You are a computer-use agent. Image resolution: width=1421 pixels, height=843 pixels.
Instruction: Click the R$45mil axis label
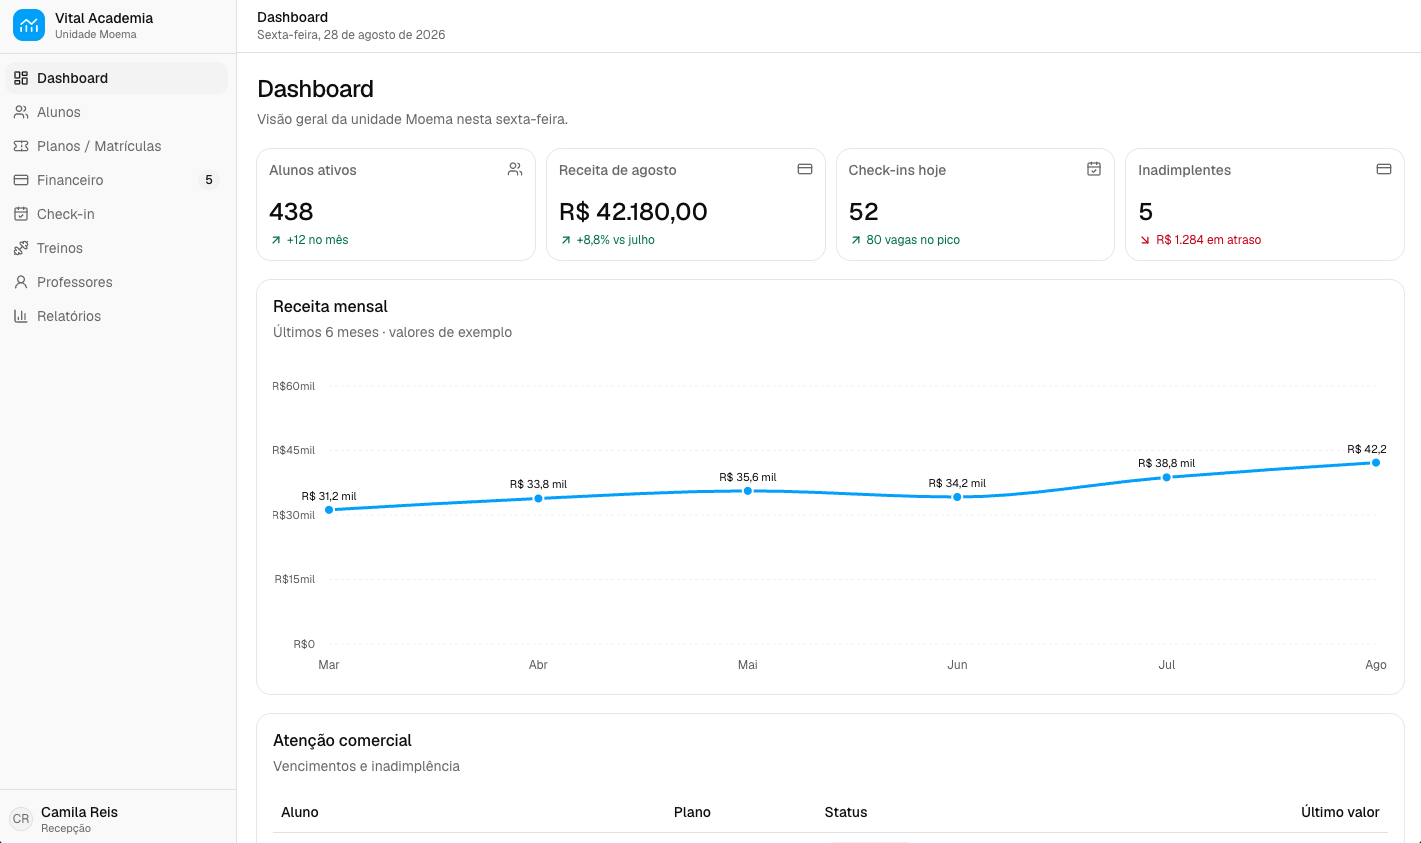294,450
